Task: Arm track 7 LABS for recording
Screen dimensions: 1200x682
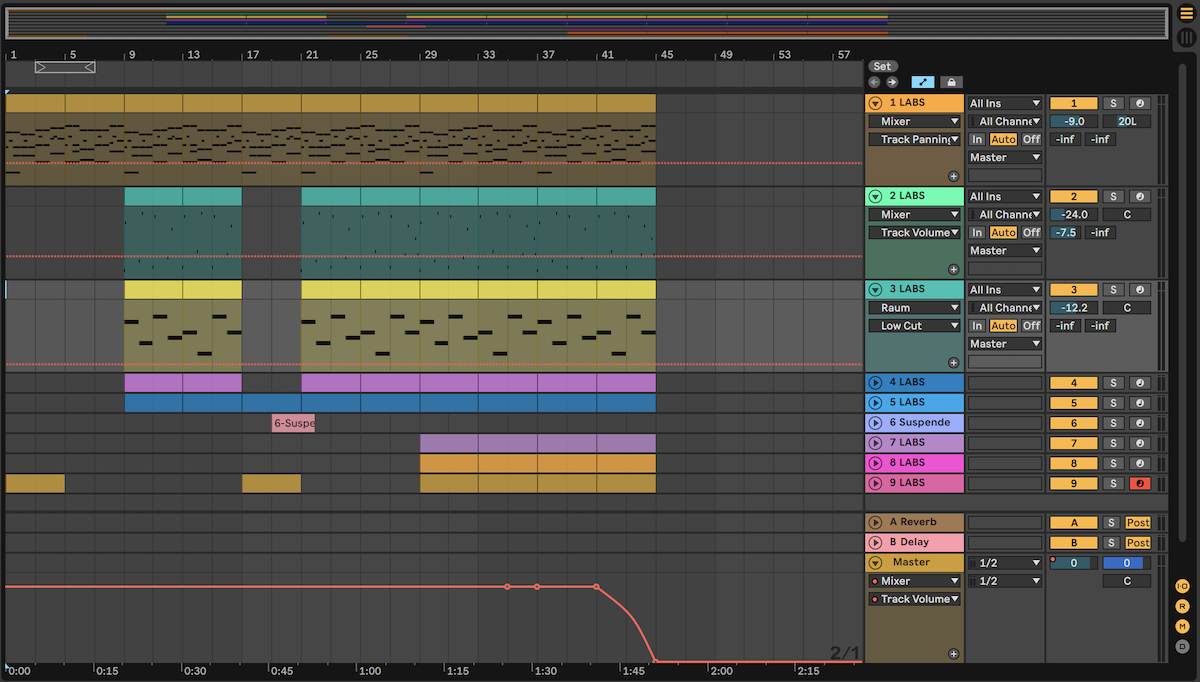Action: coord(1140,443)
